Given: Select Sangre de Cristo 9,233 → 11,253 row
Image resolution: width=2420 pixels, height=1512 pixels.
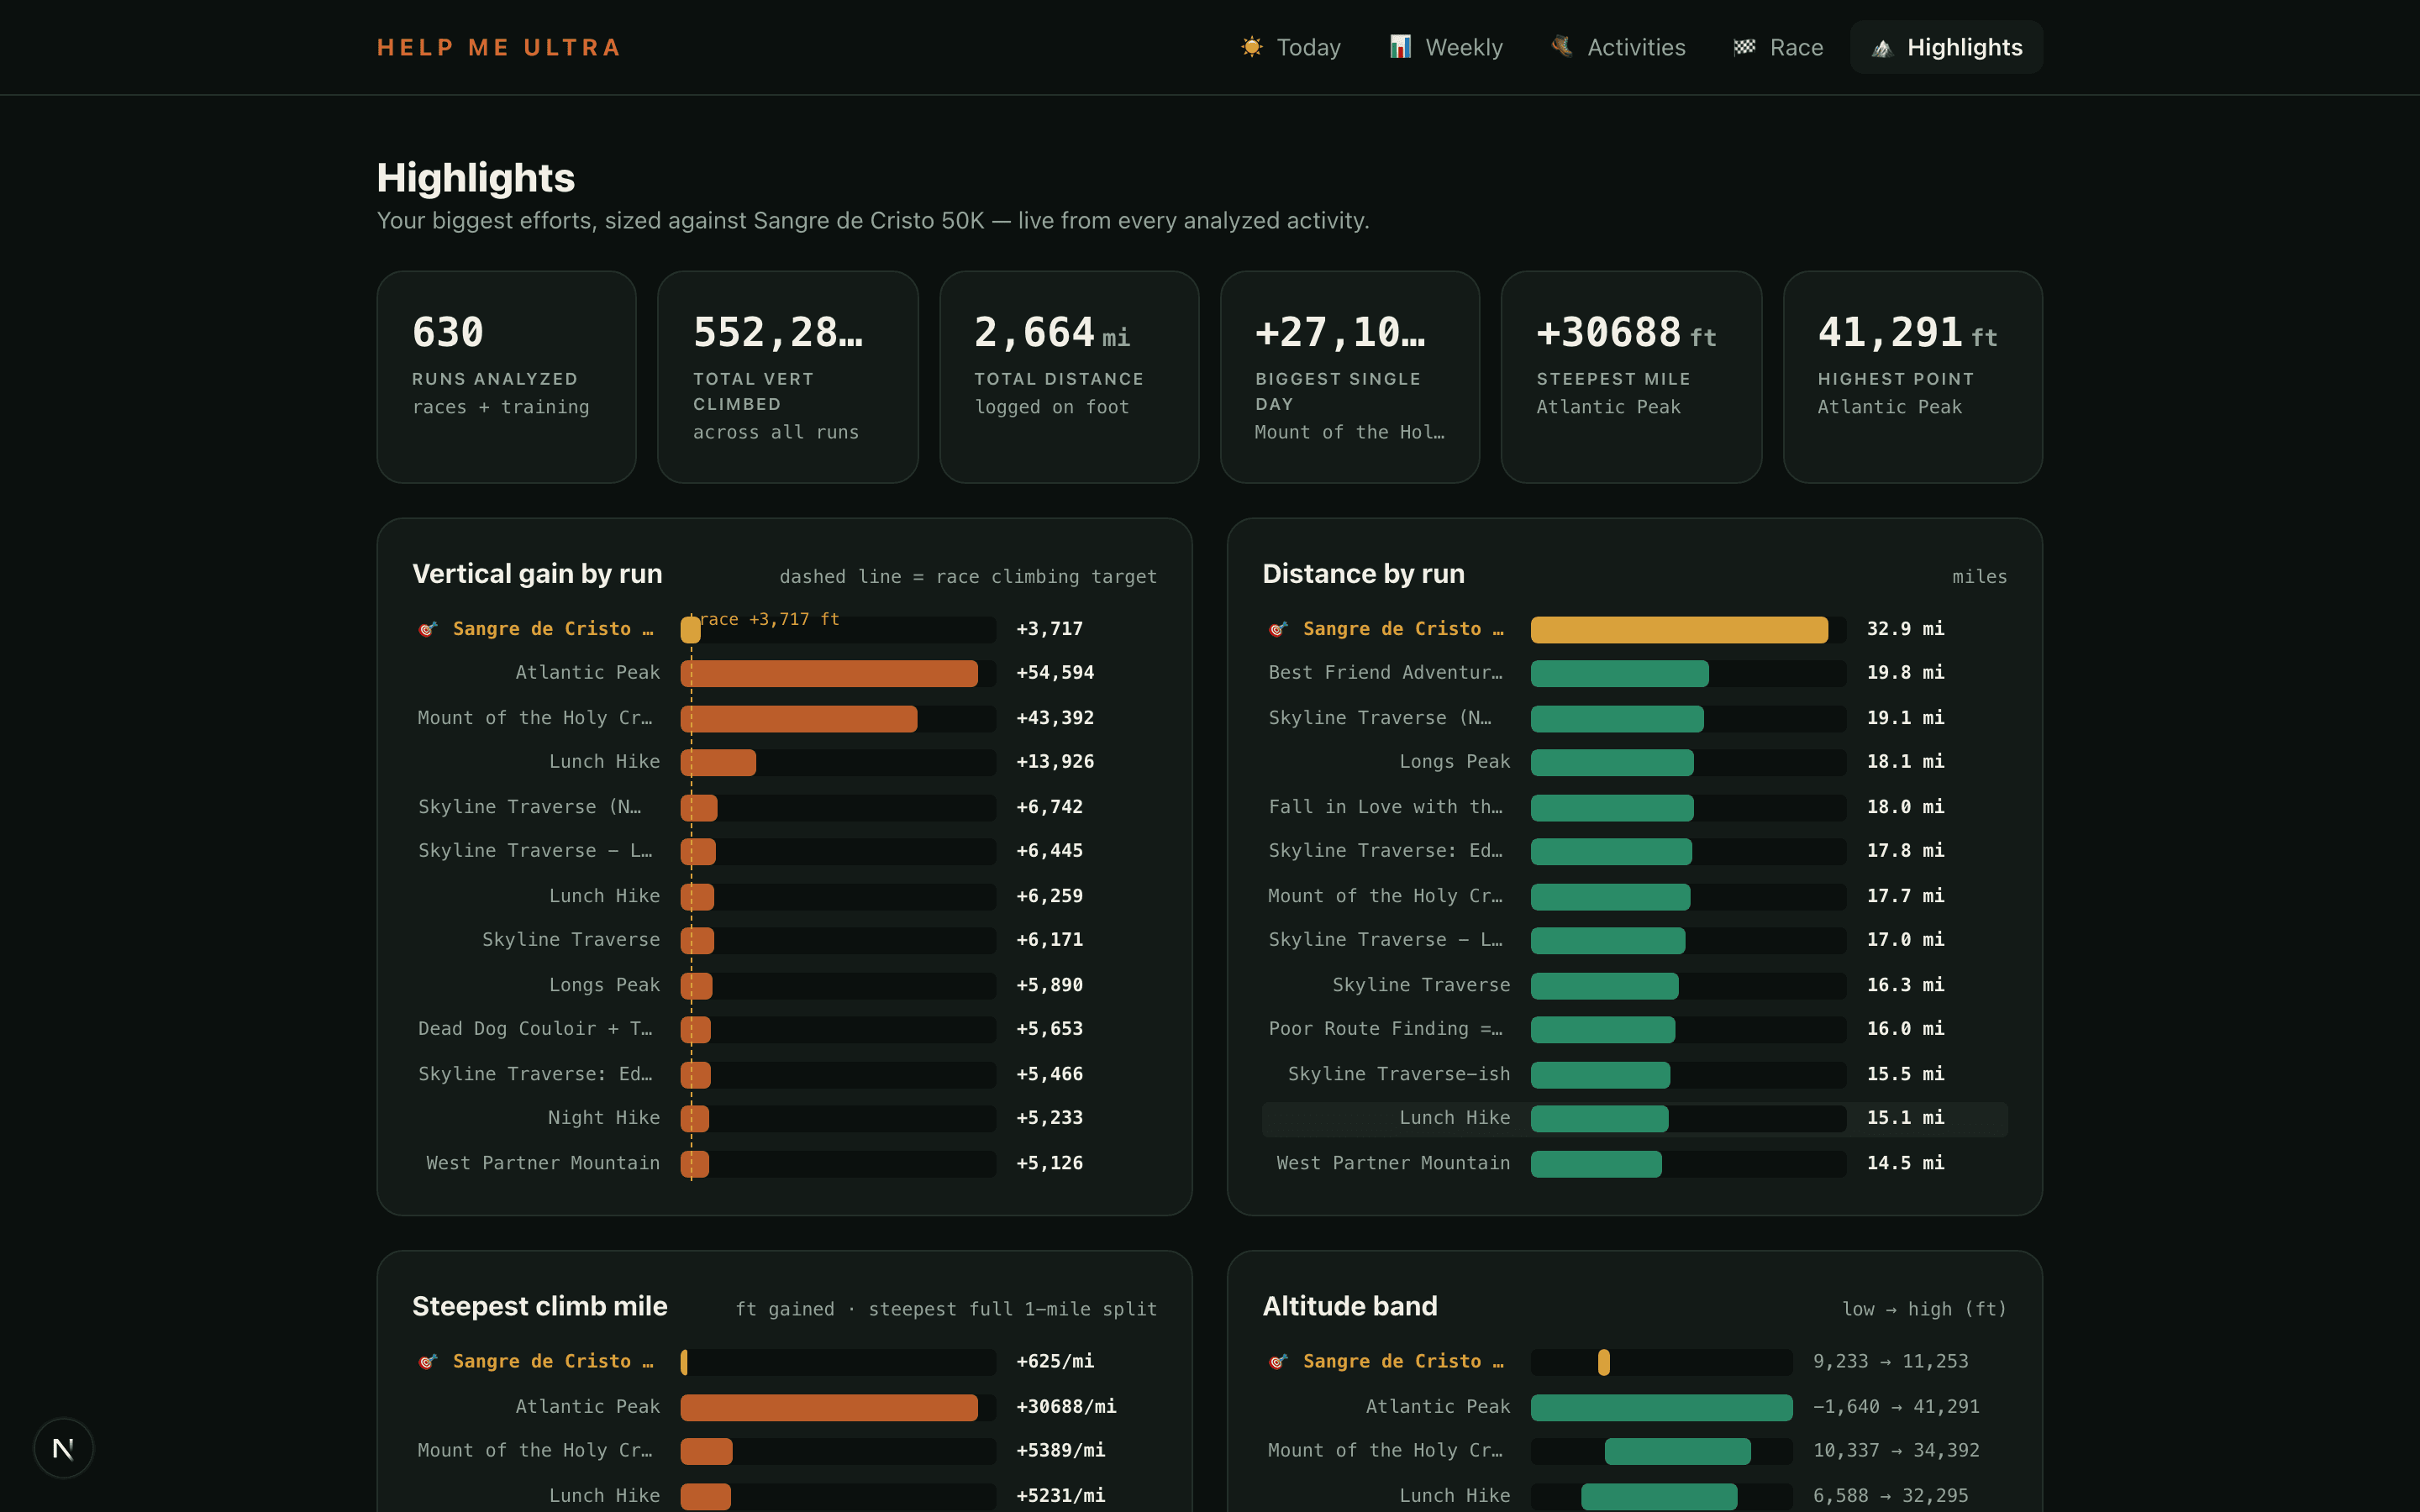Looking at the screenshot, I should coord(1634,1361).
